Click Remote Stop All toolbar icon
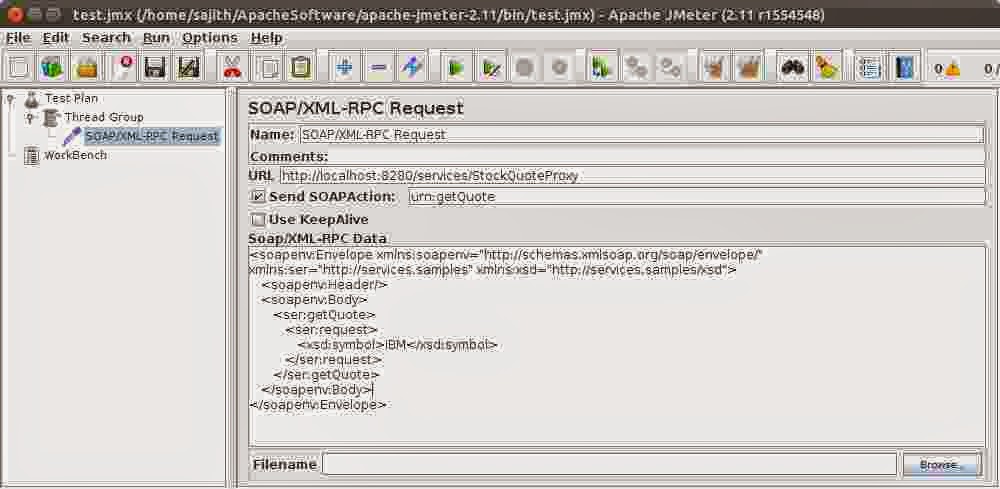 [635, 66]
